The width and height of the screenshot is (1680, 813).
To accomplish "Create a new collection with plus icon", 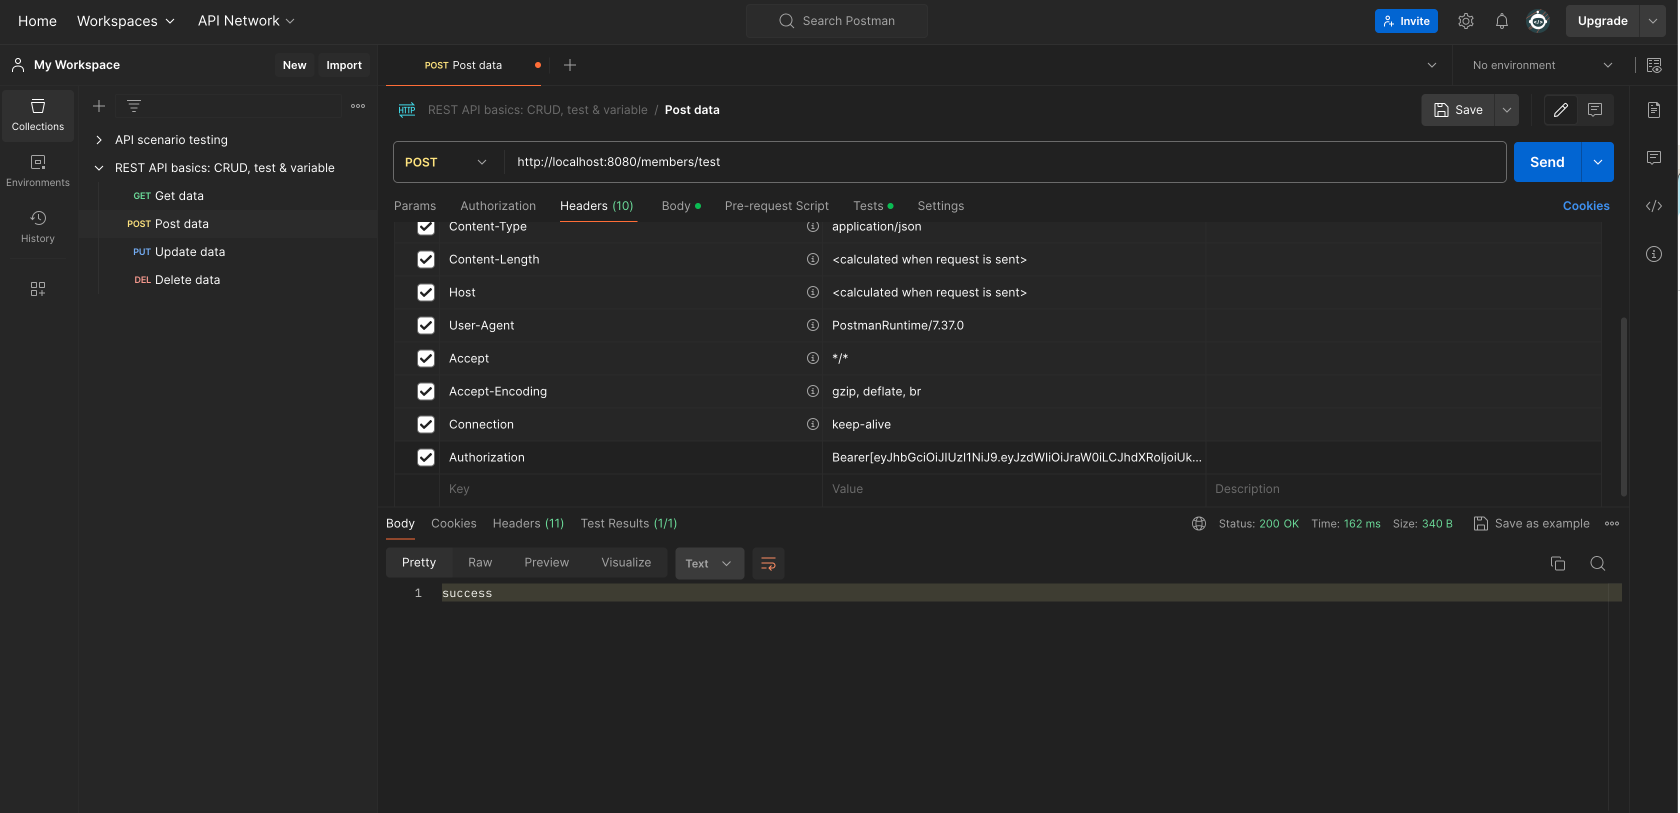I will [99, 106].
